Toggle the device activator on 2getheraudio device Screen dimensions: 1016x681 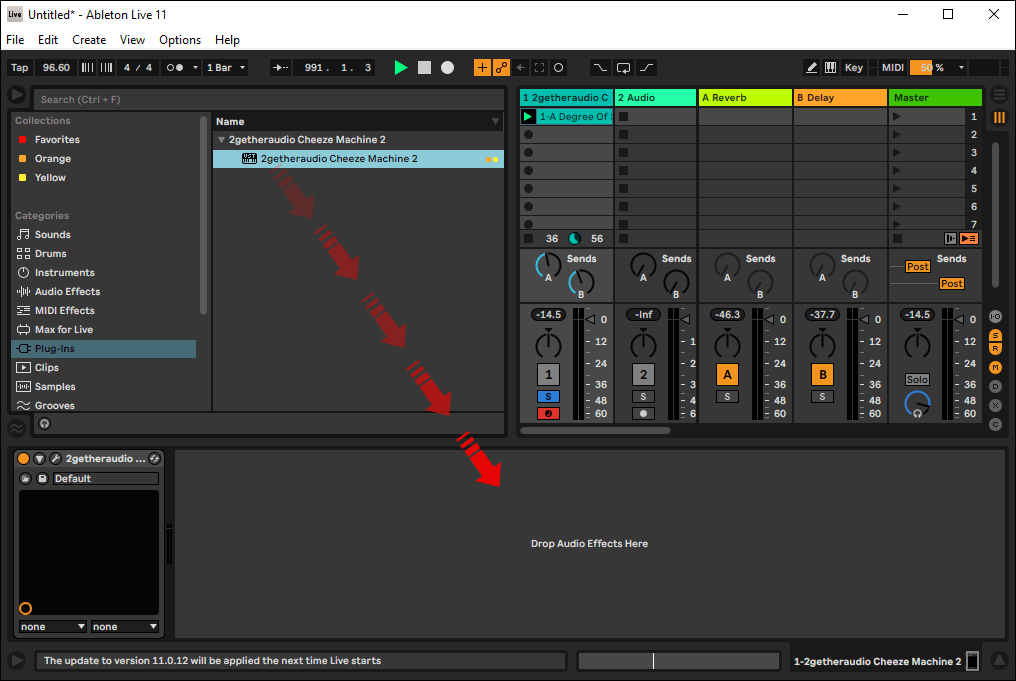point(23,459)
